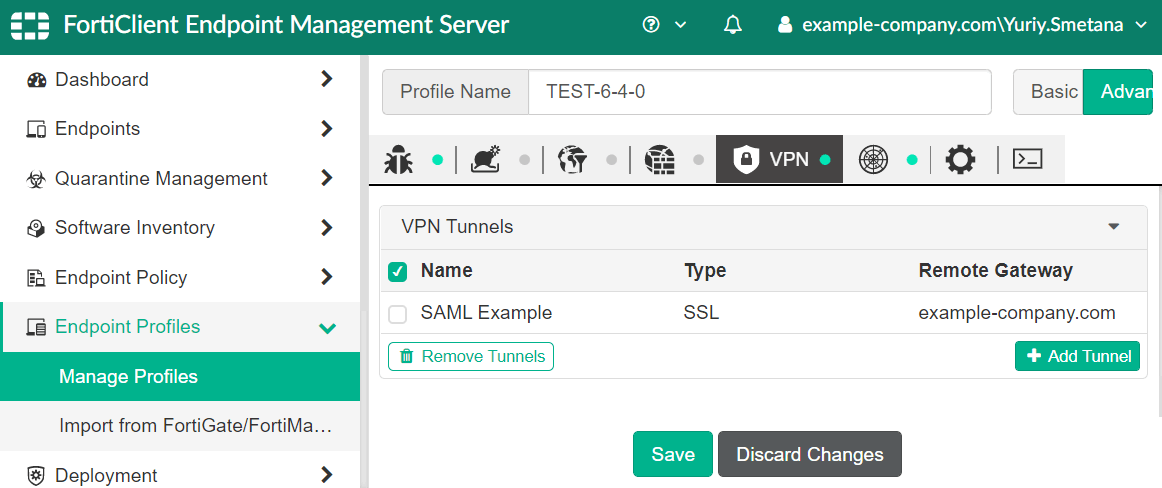Open the Vulnerability Scan radar tab
Screen dimensions: 1162x488
873,160
